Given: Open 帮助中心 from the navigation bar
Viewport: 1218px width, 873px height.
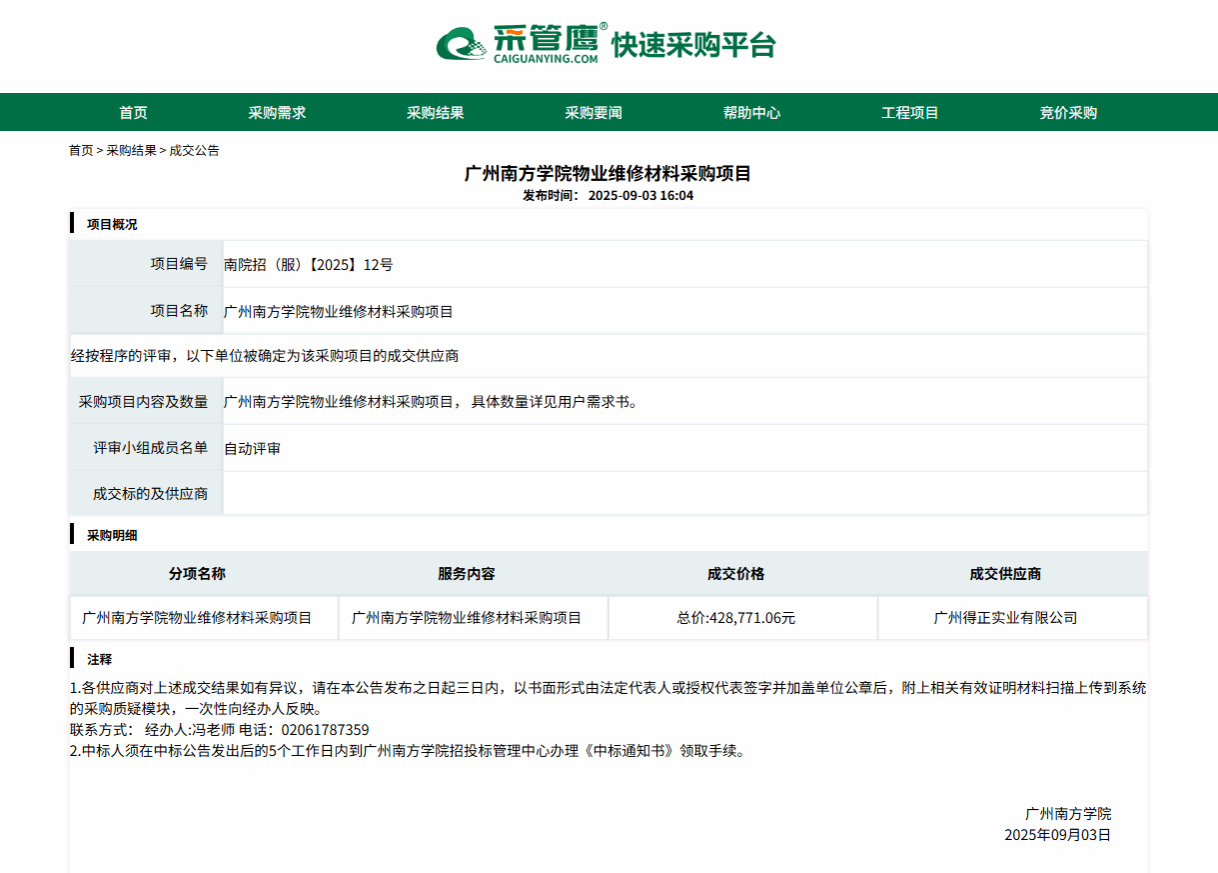Looking at the screenshot, I should [x=752, y=113].
